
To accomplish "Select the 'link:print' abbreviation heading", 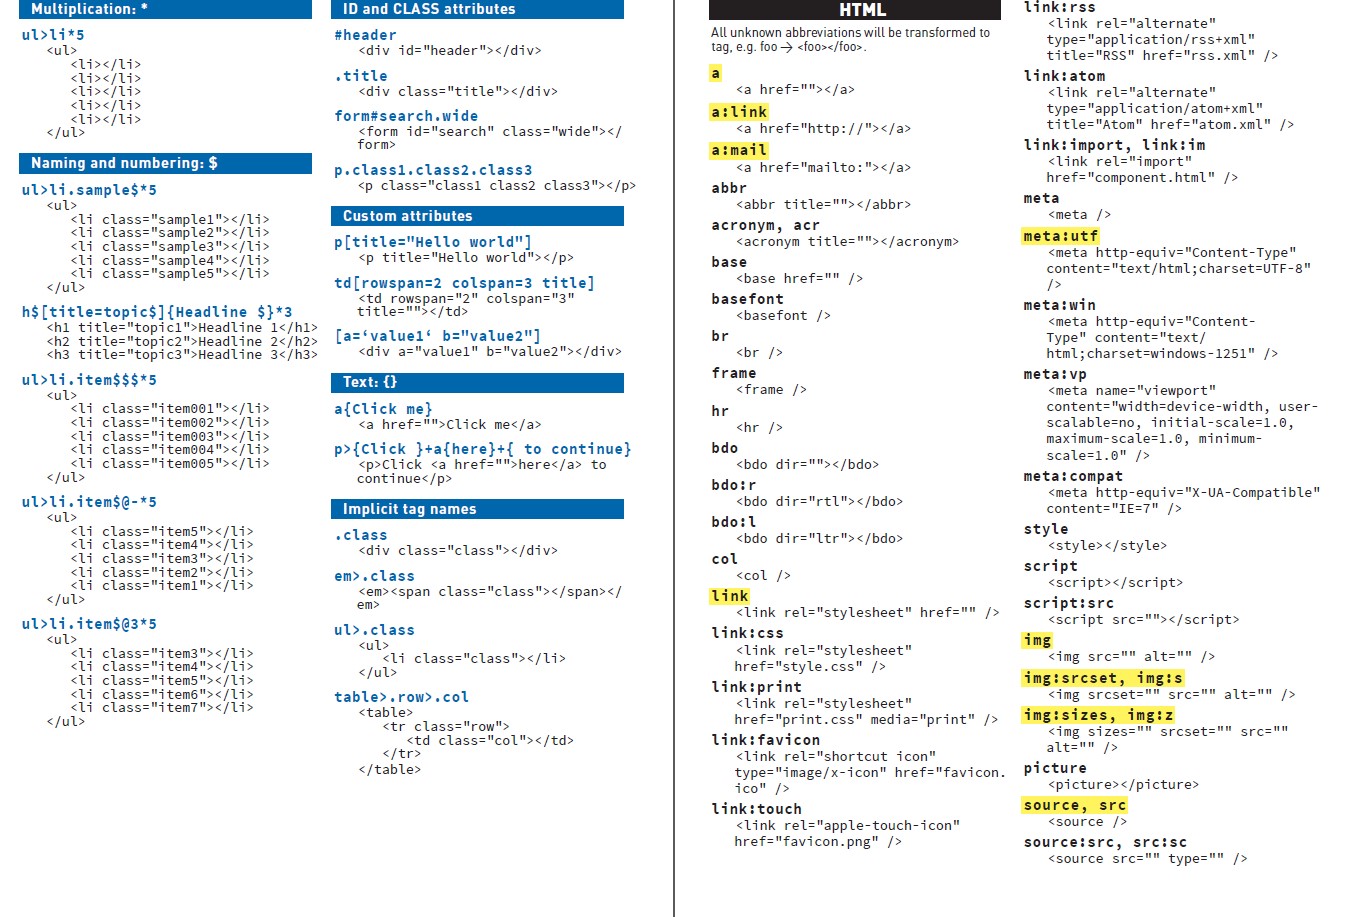I will click(756, 687).
